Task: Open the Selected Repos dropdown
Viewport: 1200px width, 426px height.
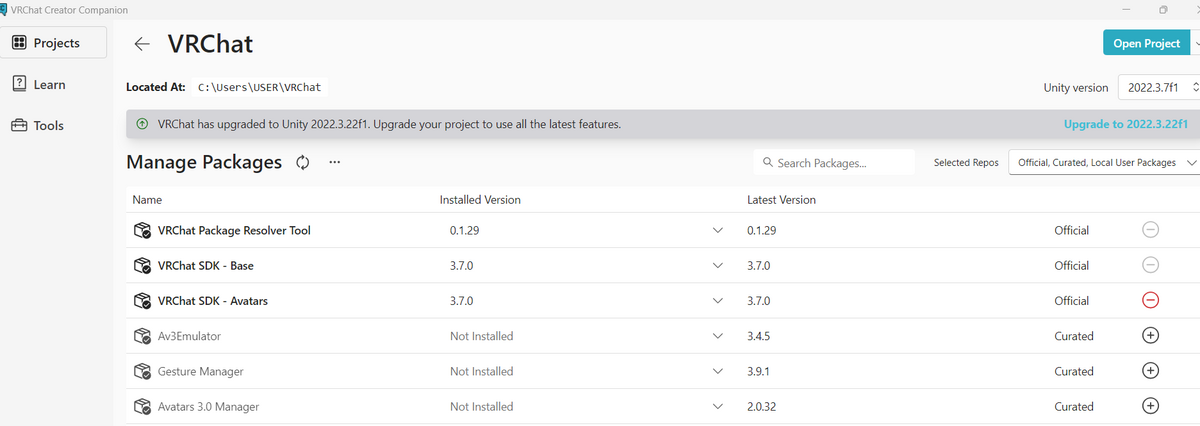Action: (x=1104, y=162)
